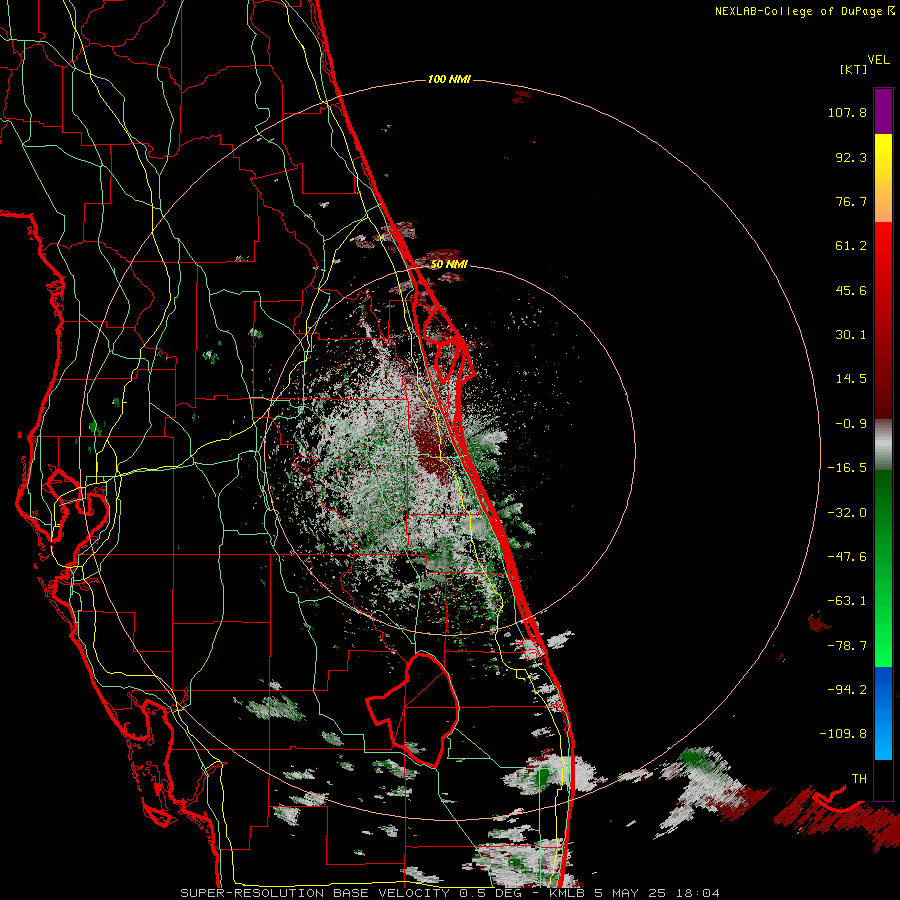Click the VEL legend heading
The width and height of the screenshot is (900, 900).
click(878, 60)
